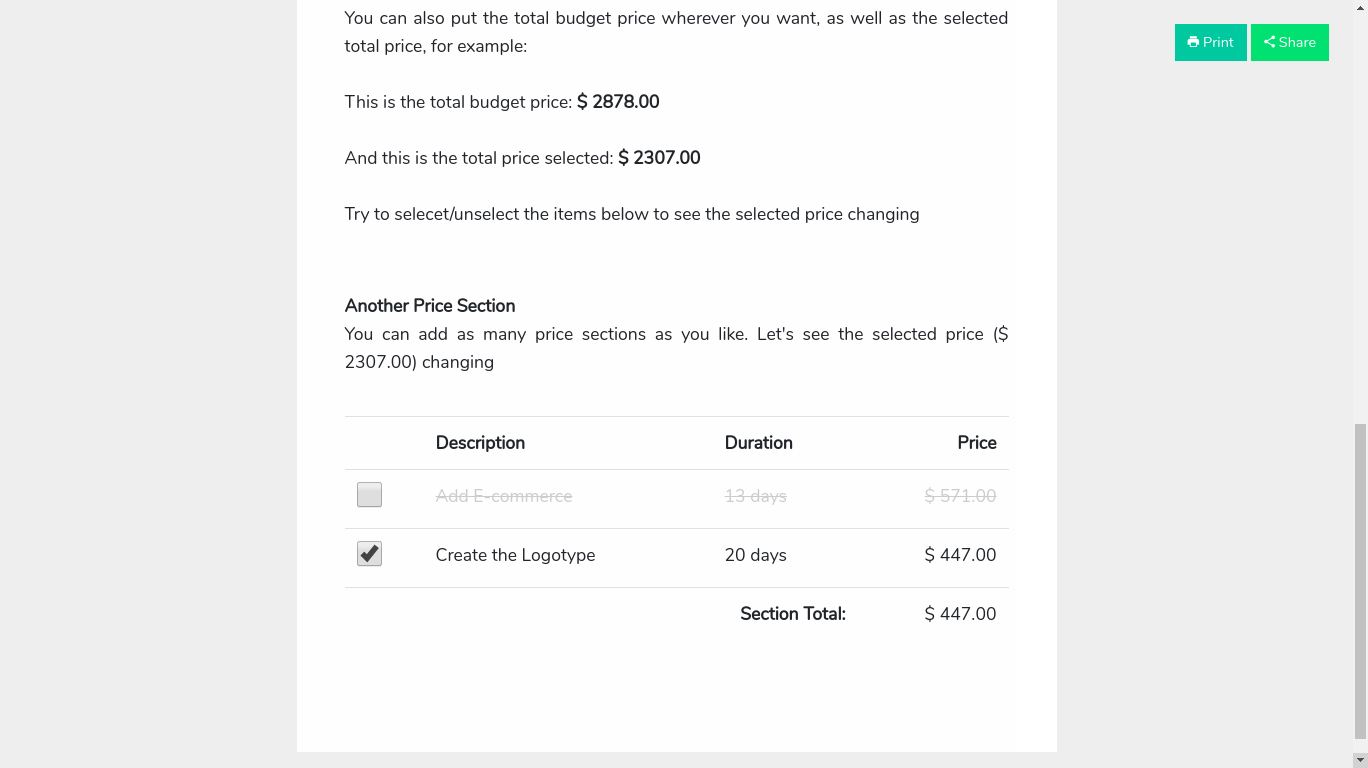Click the Section Total label
This screenshot has height=768, width=1368.
point(792,614)
